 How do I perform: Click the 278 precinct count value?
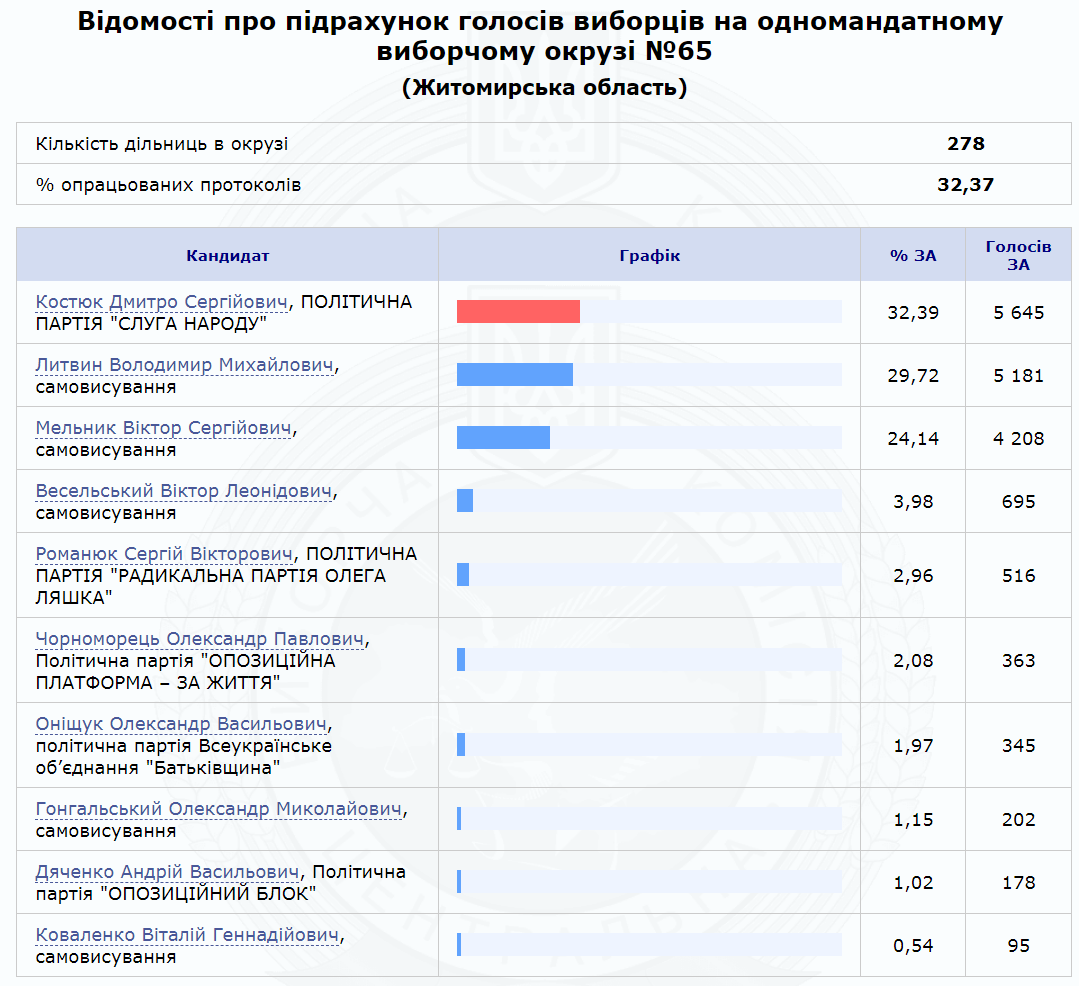965,143
